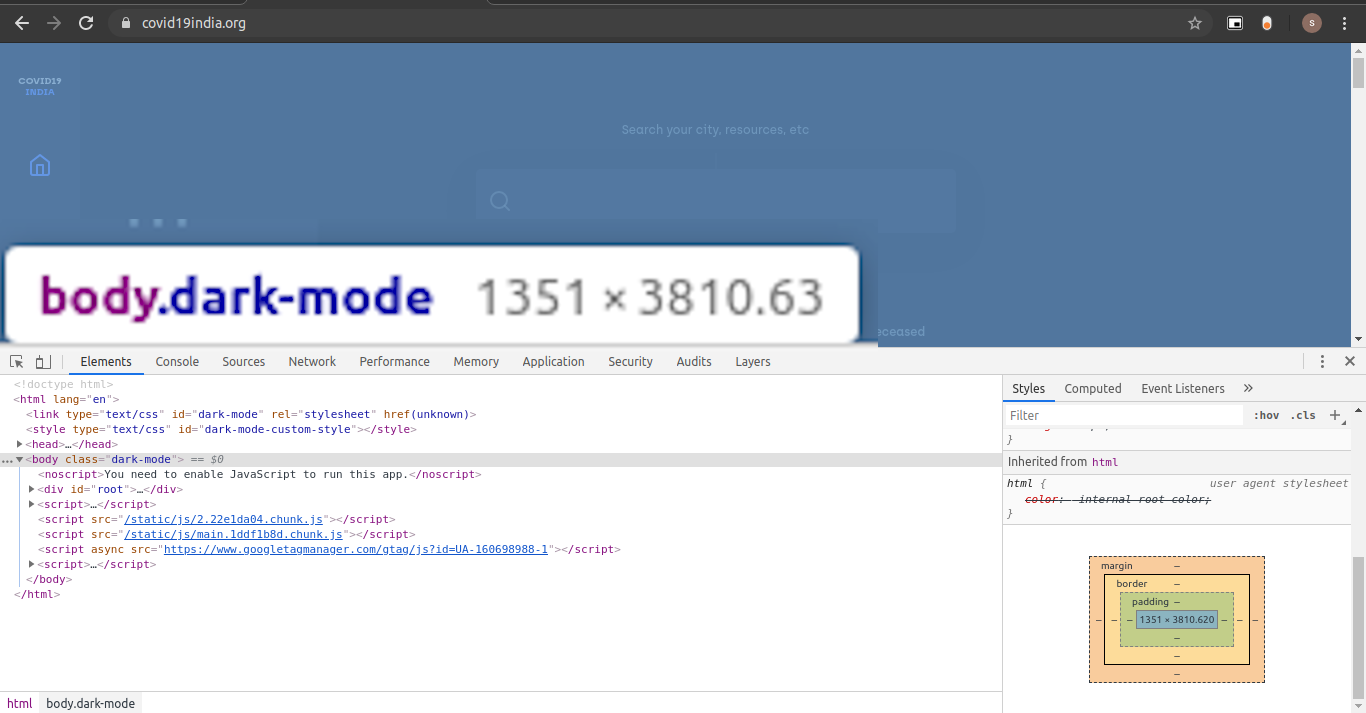Select the noscript element line

[x=260, y=474]
